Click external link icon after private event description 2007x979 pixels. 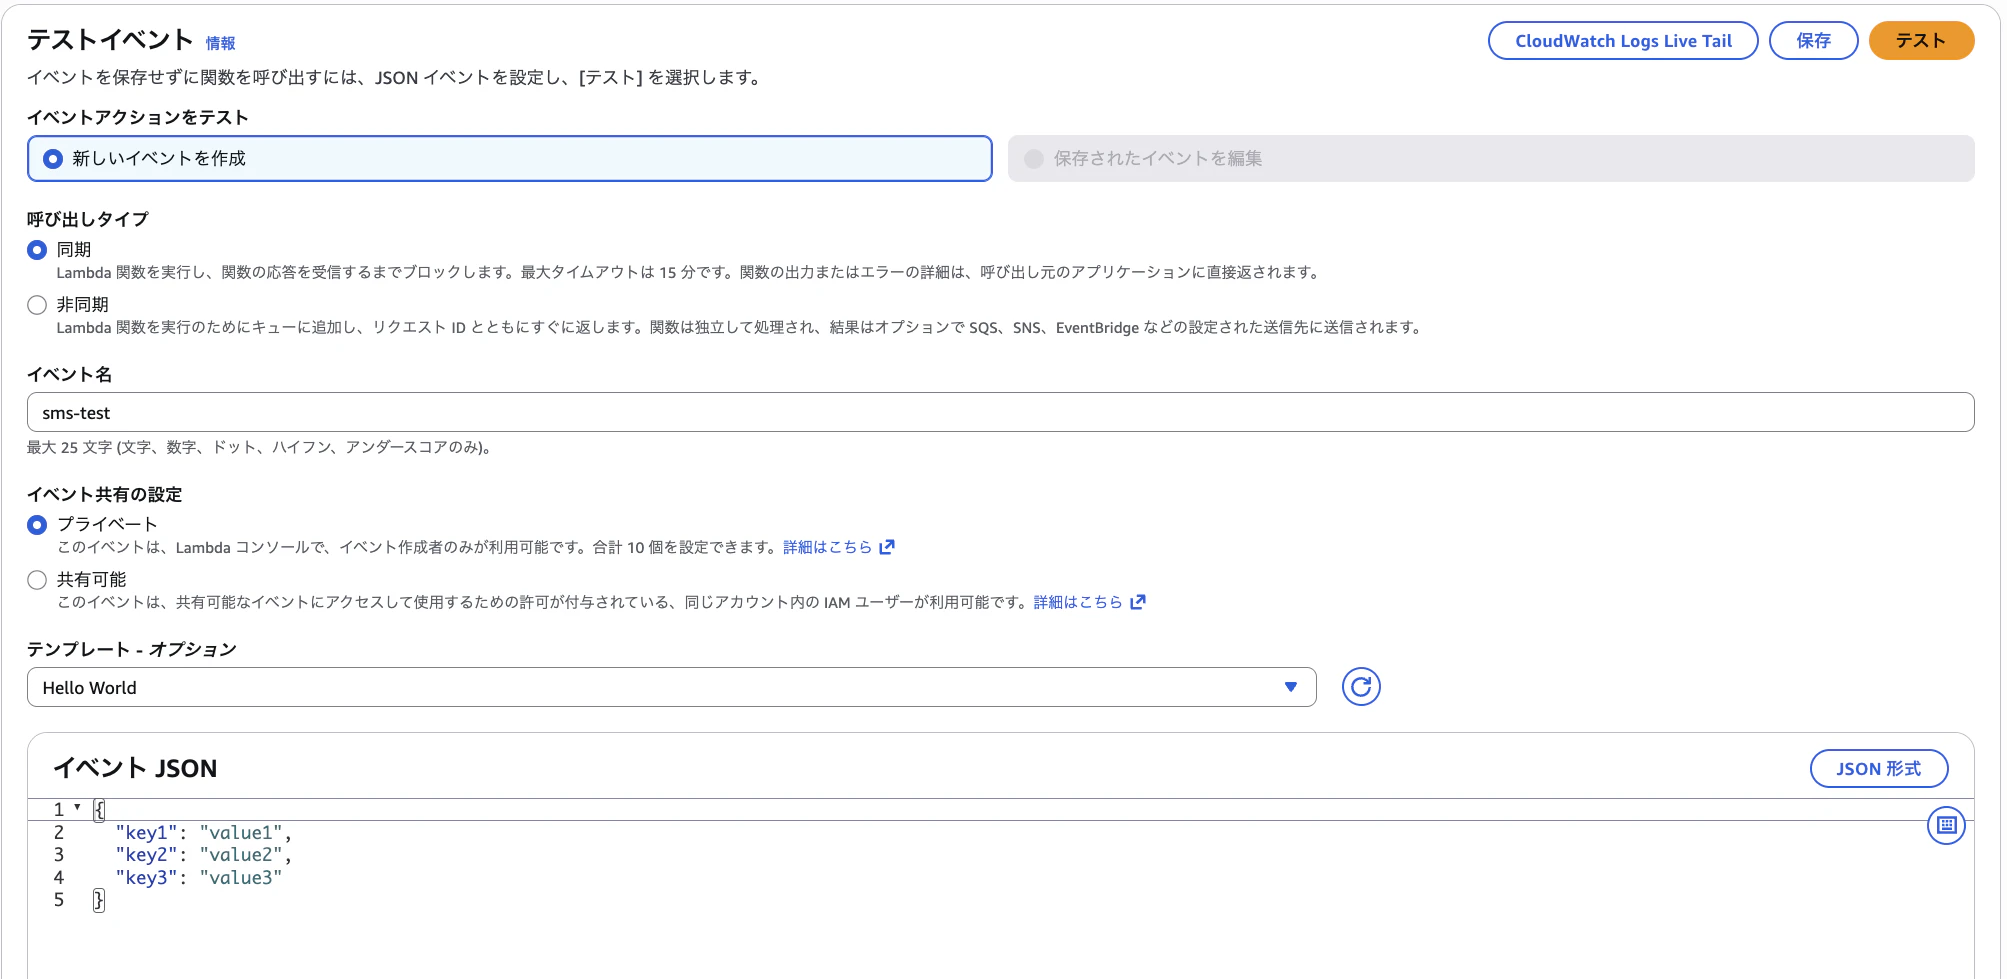[886, 547]
